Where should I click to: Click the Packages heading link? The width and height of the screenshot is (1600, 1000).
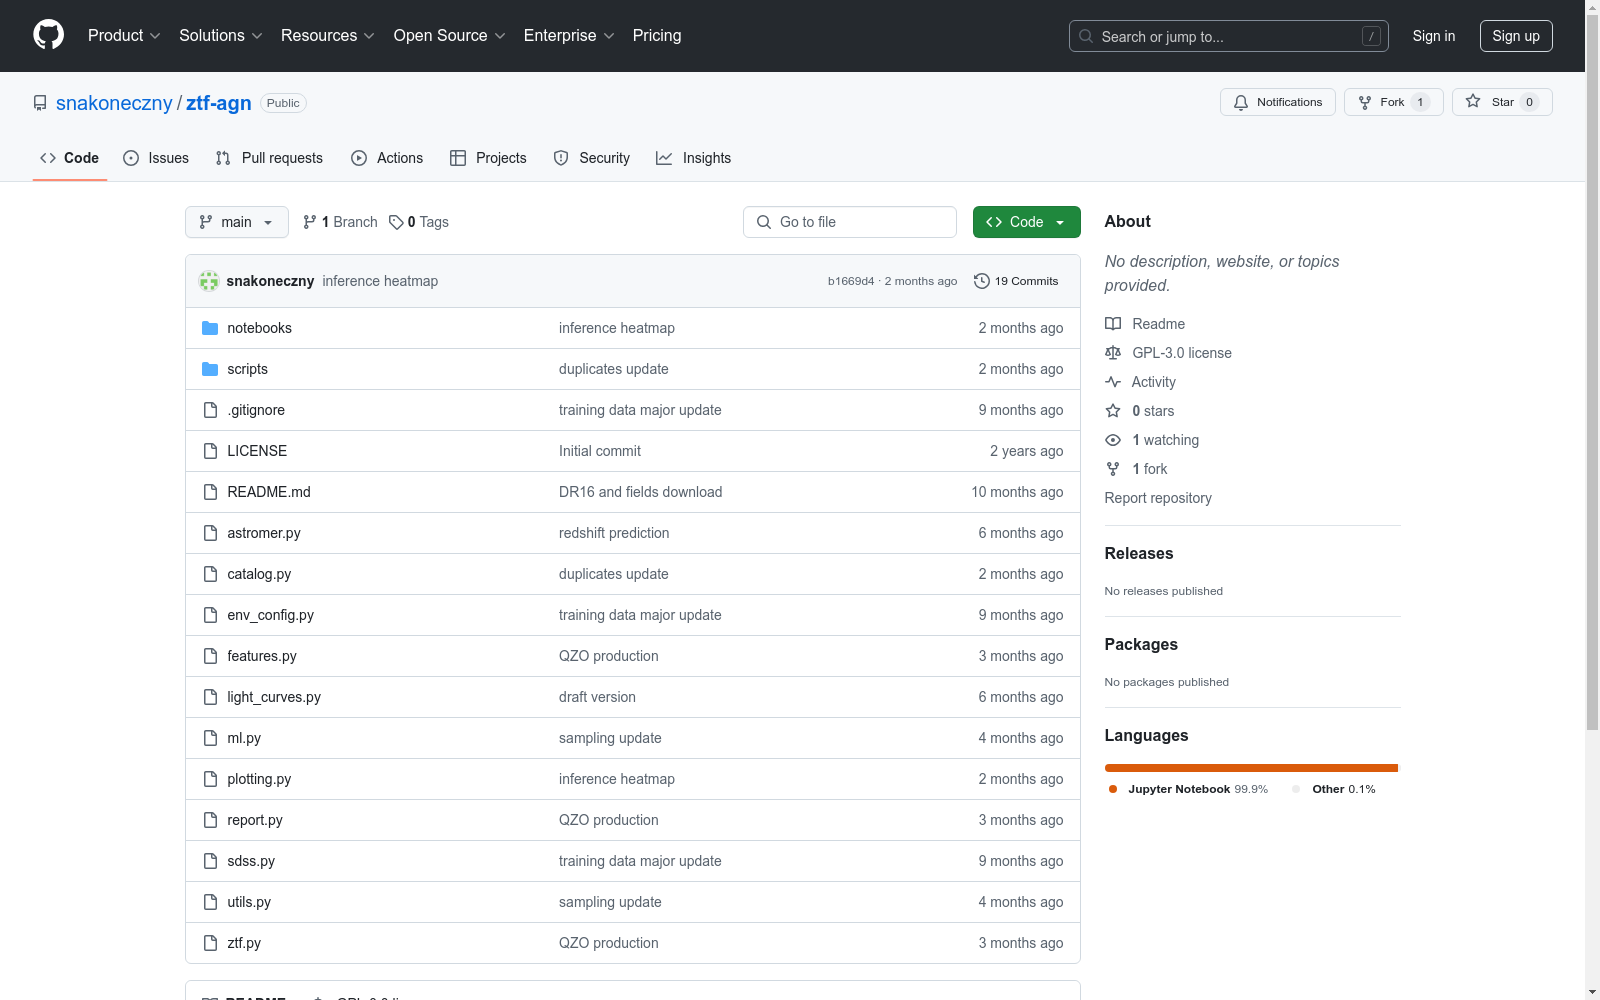tap(1141, 644)
